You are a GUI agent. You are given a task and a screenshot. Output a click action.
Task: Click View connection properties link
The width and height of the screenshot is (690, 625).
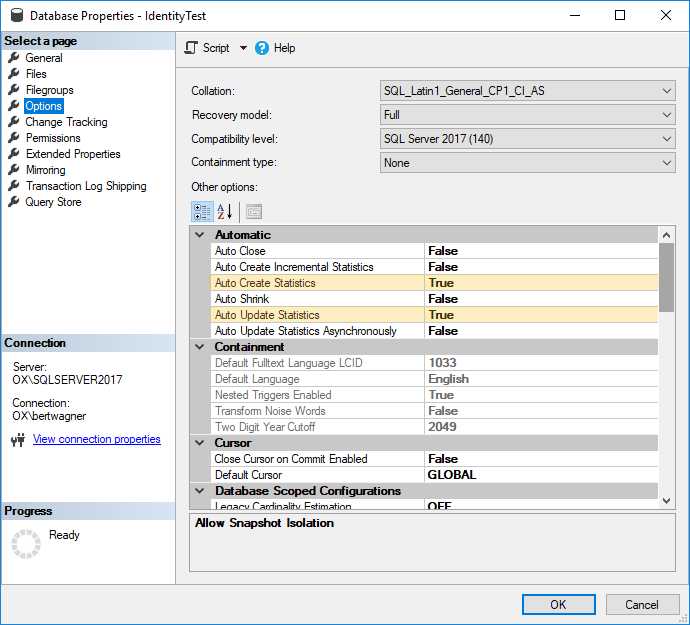[96, 439]
